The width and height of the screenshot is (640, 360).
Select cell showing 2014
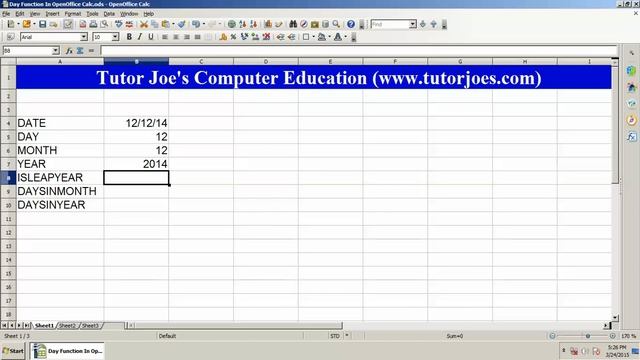click(136, 164)
